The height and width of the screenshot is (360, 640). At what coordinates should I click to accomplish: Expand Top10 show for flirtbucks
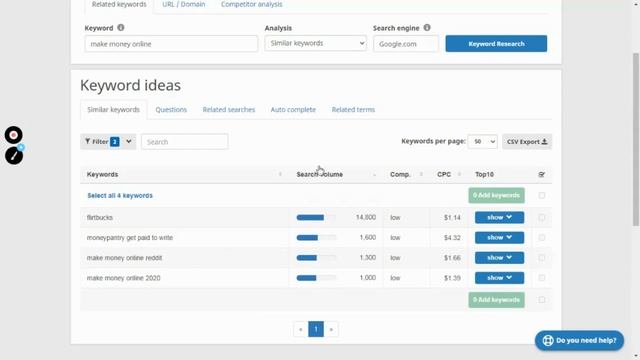pyautogui.click(x=499, y=217)
